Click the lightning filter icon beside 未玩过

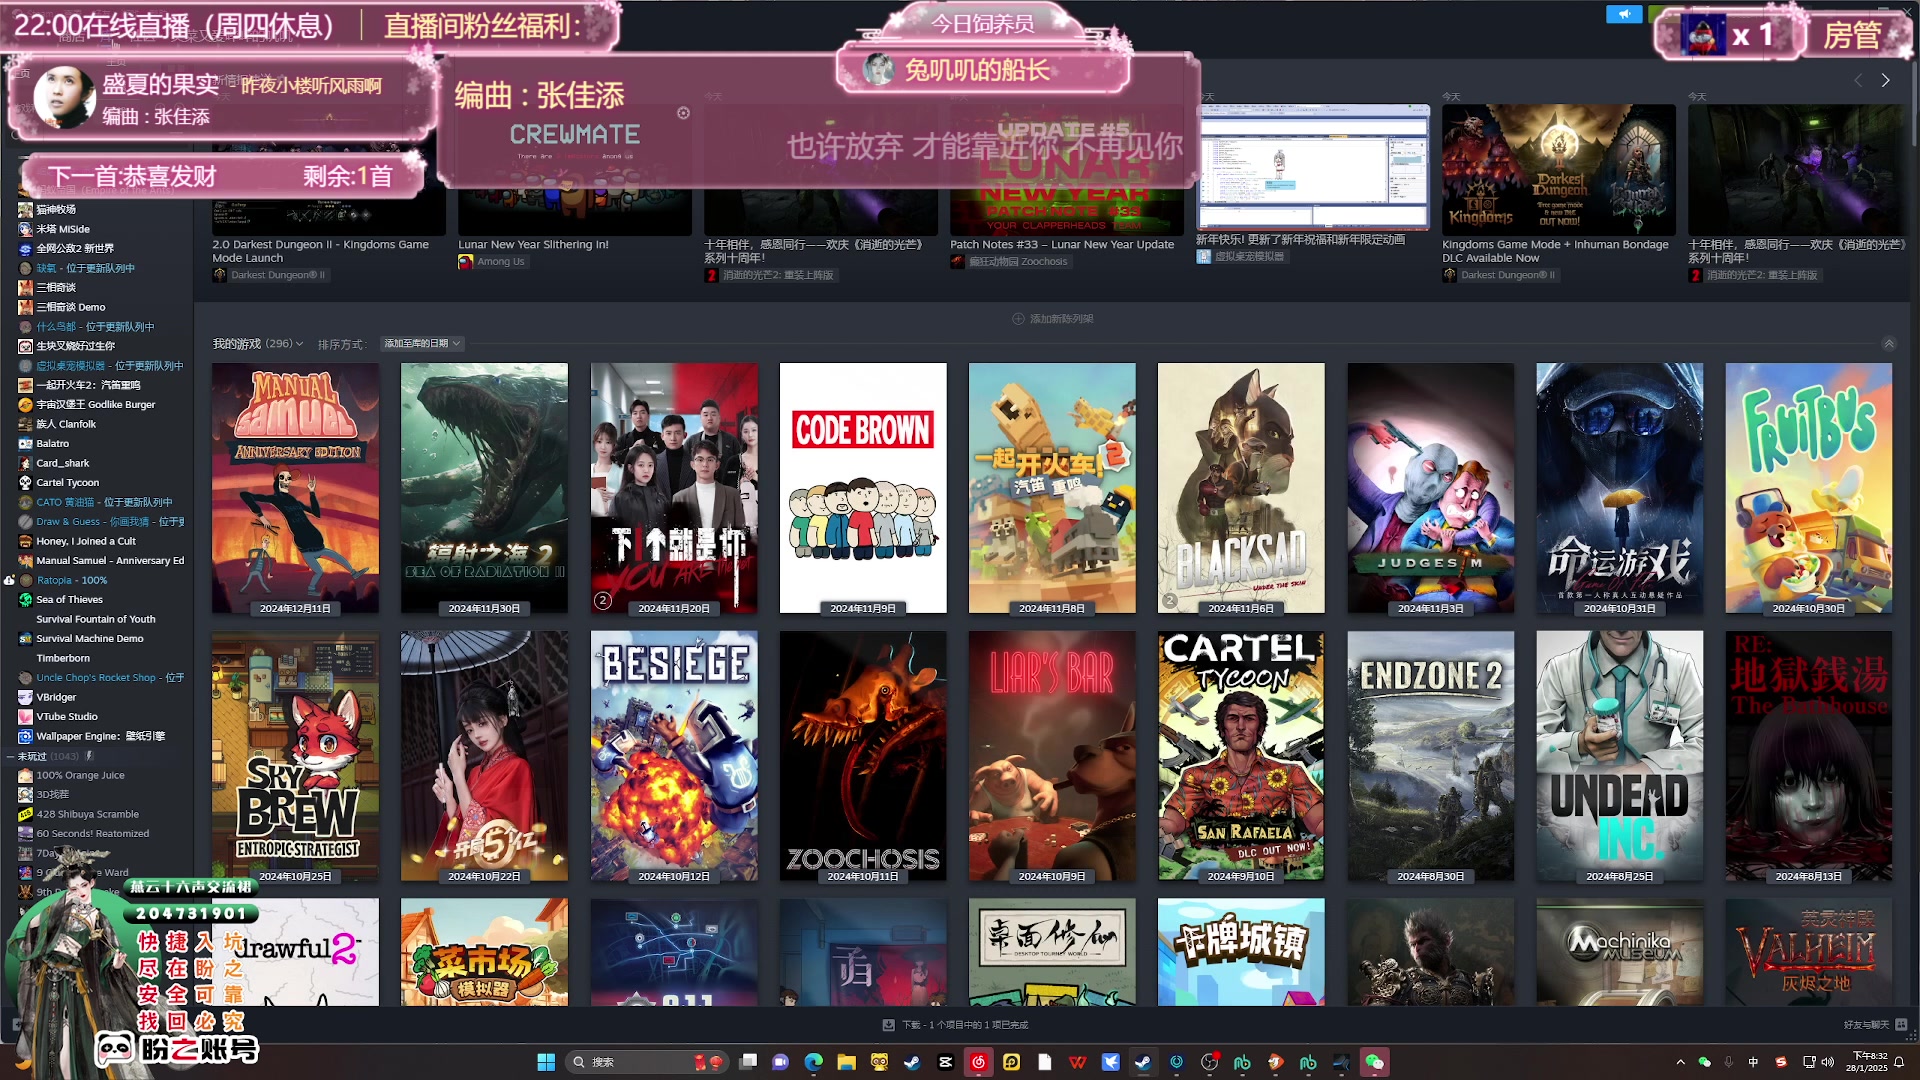pos(89,756)
